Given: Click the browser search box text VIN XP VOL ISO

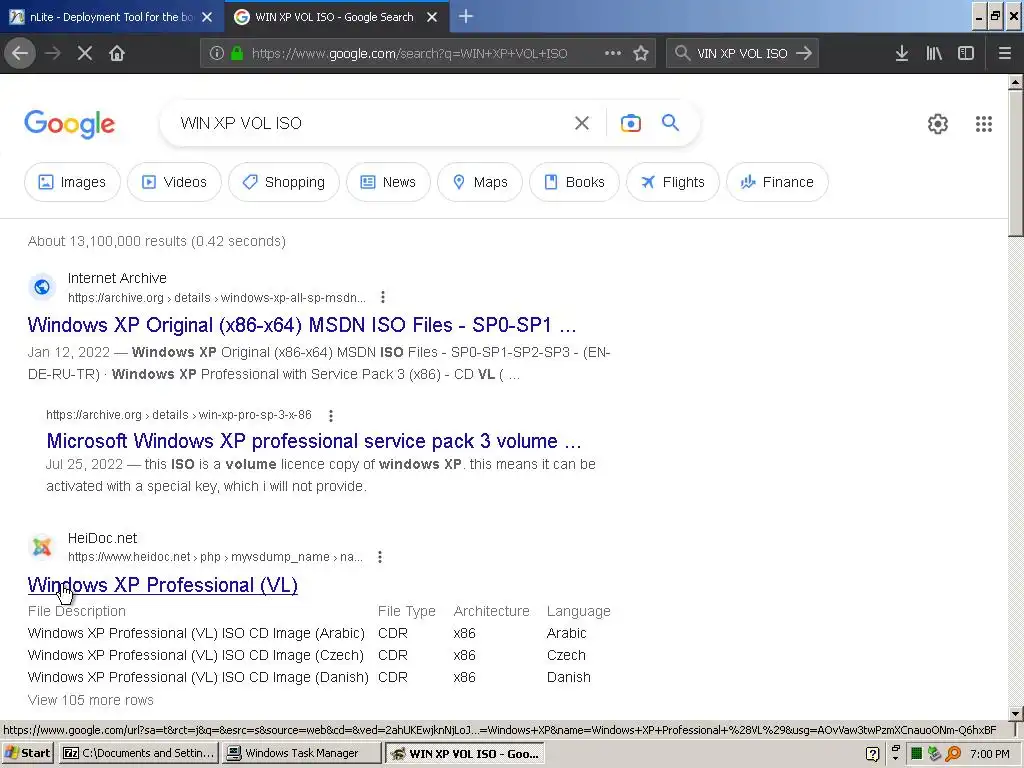Looking at the screenshot, I should pyautogui.click(x=743, y=53).
